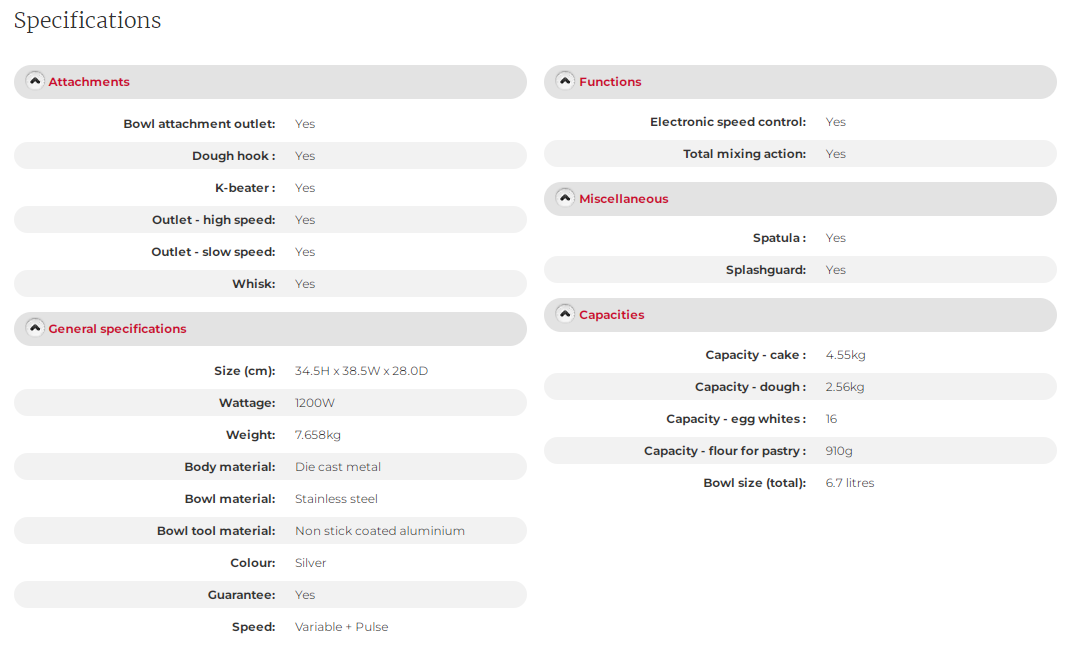Select the Miscellaneous section title
Image resolution: width=1074 pixels, height=650 pixels.
point(623,199)
